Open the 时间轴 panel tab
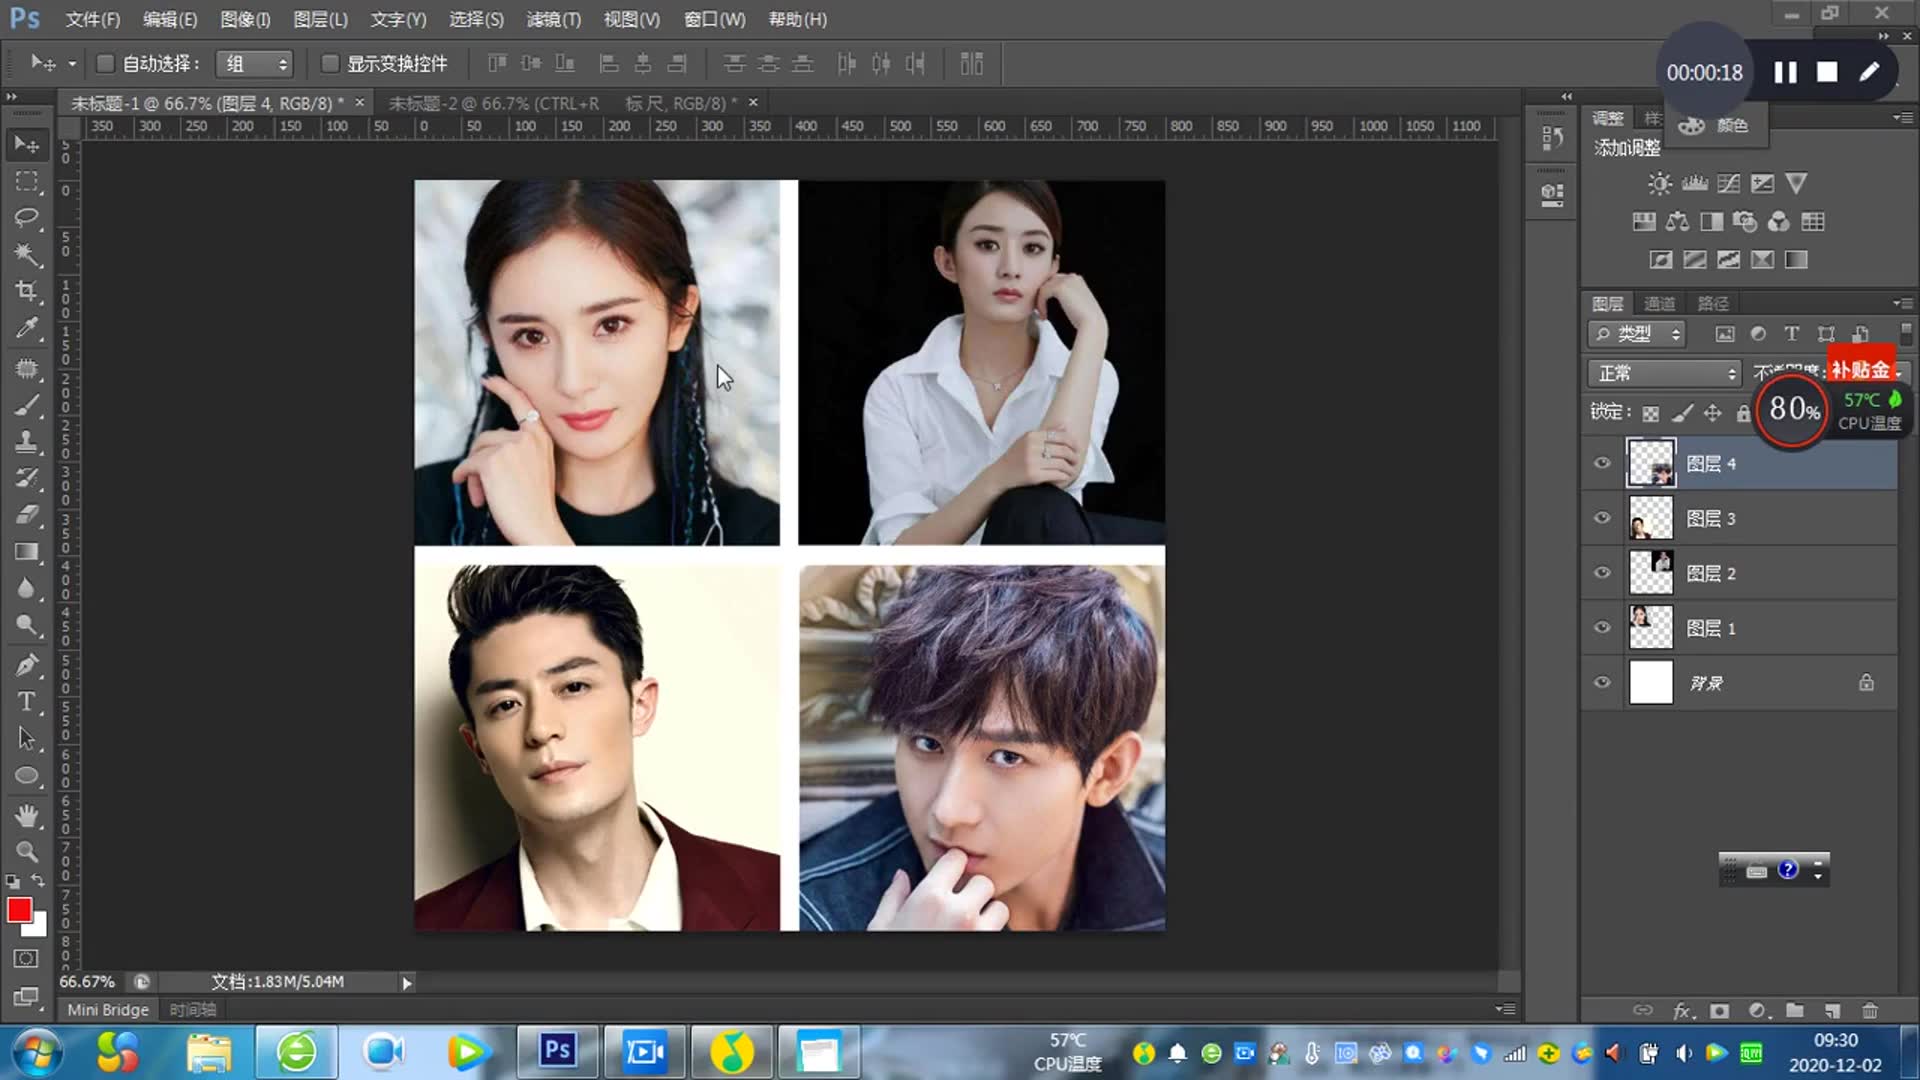Screen dimensions: 1920x1080 click(x=193, y=1010)
